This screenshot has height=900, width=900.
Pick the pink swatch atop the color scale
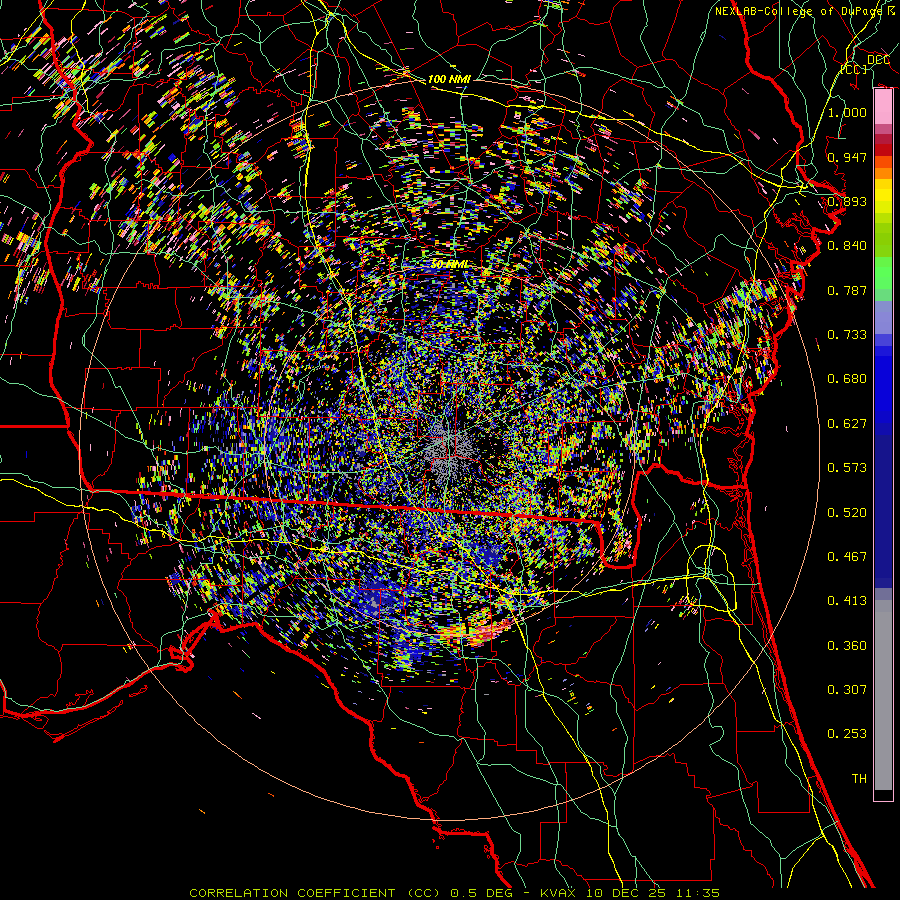(883, 107)
